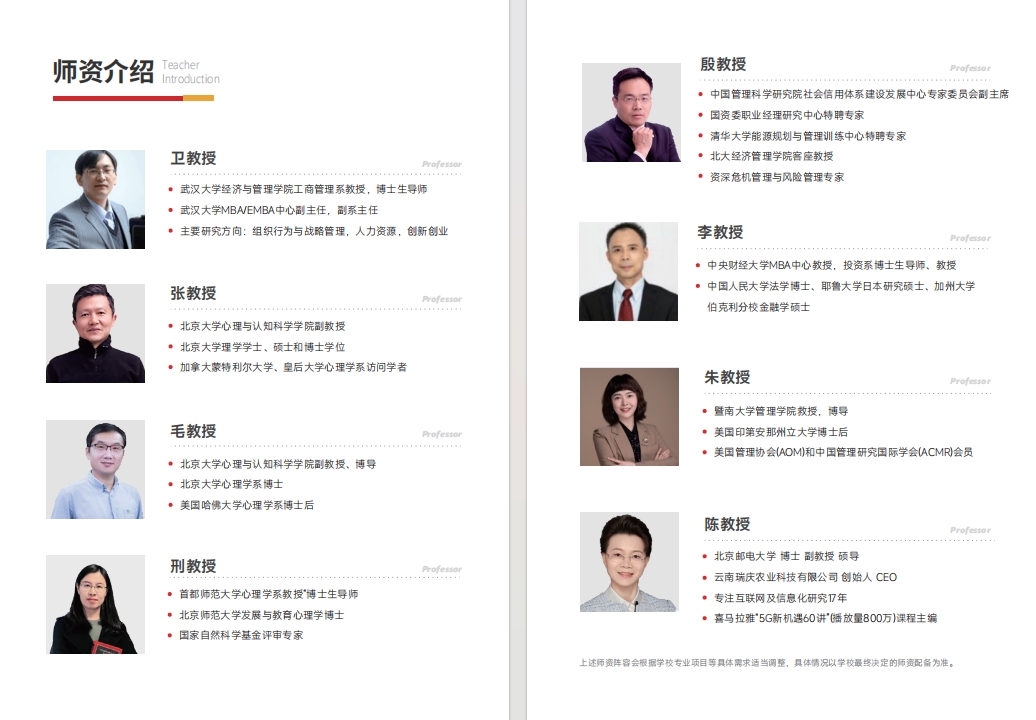
Task: Click the 毛教授 heading text
Action: pyautogui.click(x=193, y=431)
